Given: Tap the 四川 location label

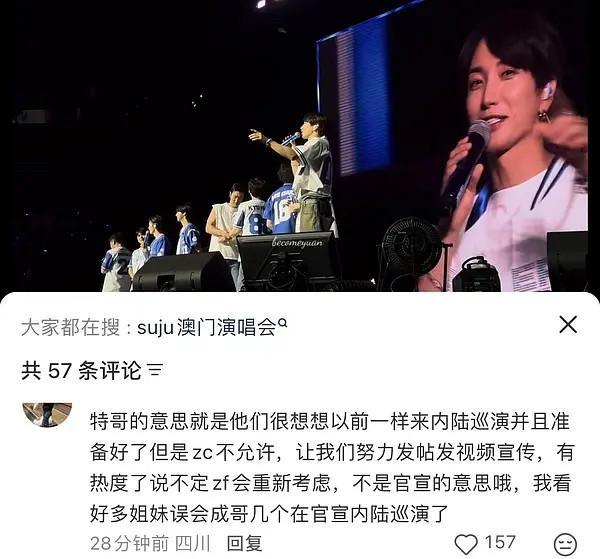Looking at the screenshot, I should [x=193, y=543].
